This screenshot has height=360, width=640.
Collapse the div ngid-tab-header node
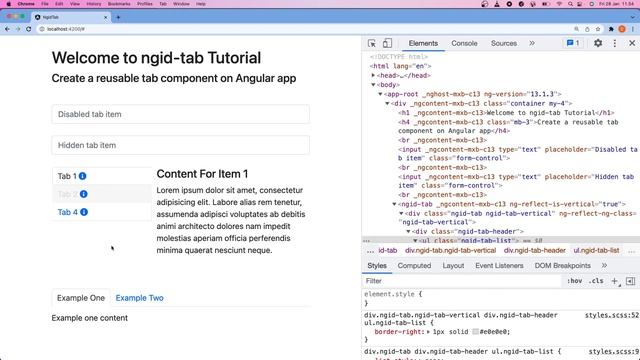[408, 231]
